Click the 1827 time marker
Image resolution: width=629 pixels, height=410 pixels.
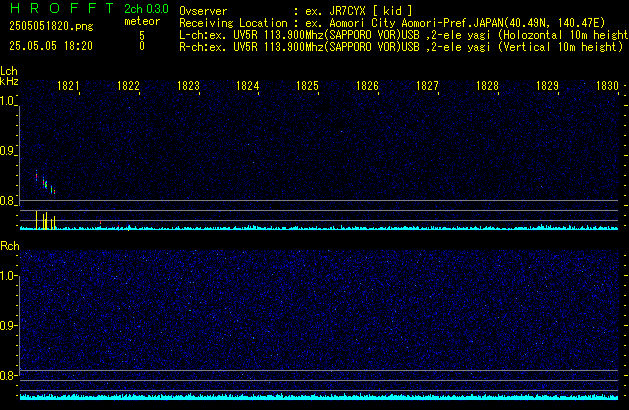pos(427,86)
